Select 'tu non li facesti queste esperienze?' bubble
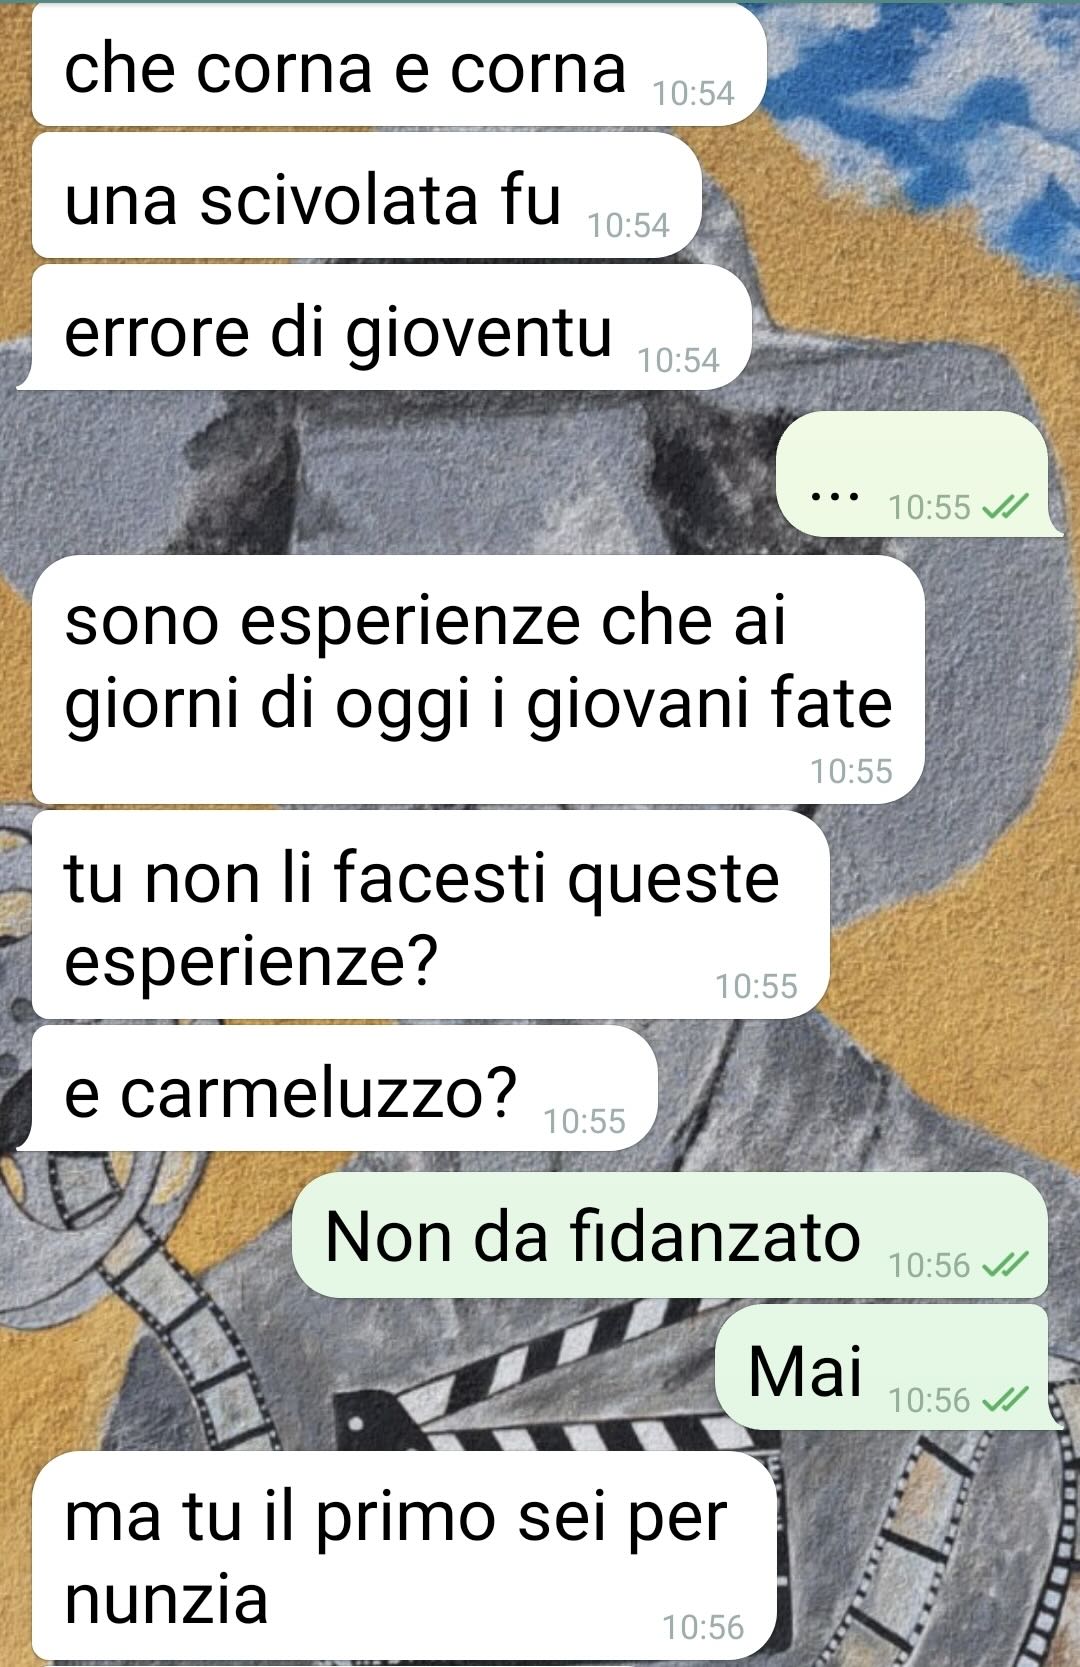The image size is (1080, 1667). 431,915
